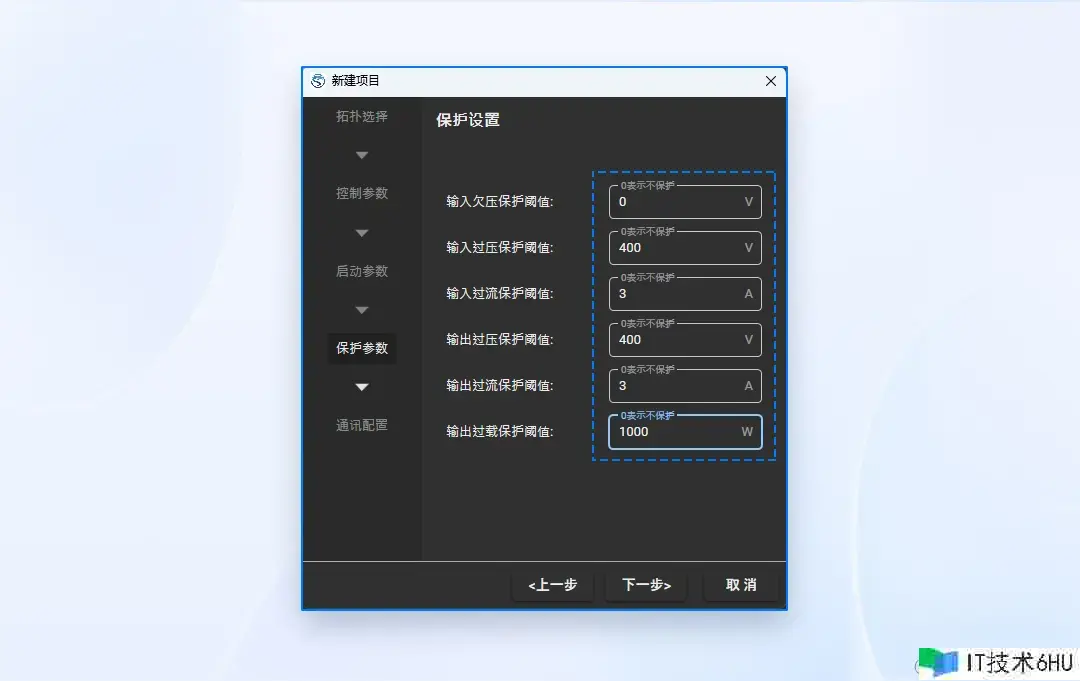Select the highlighted 保护参数 step

(361, 348)
